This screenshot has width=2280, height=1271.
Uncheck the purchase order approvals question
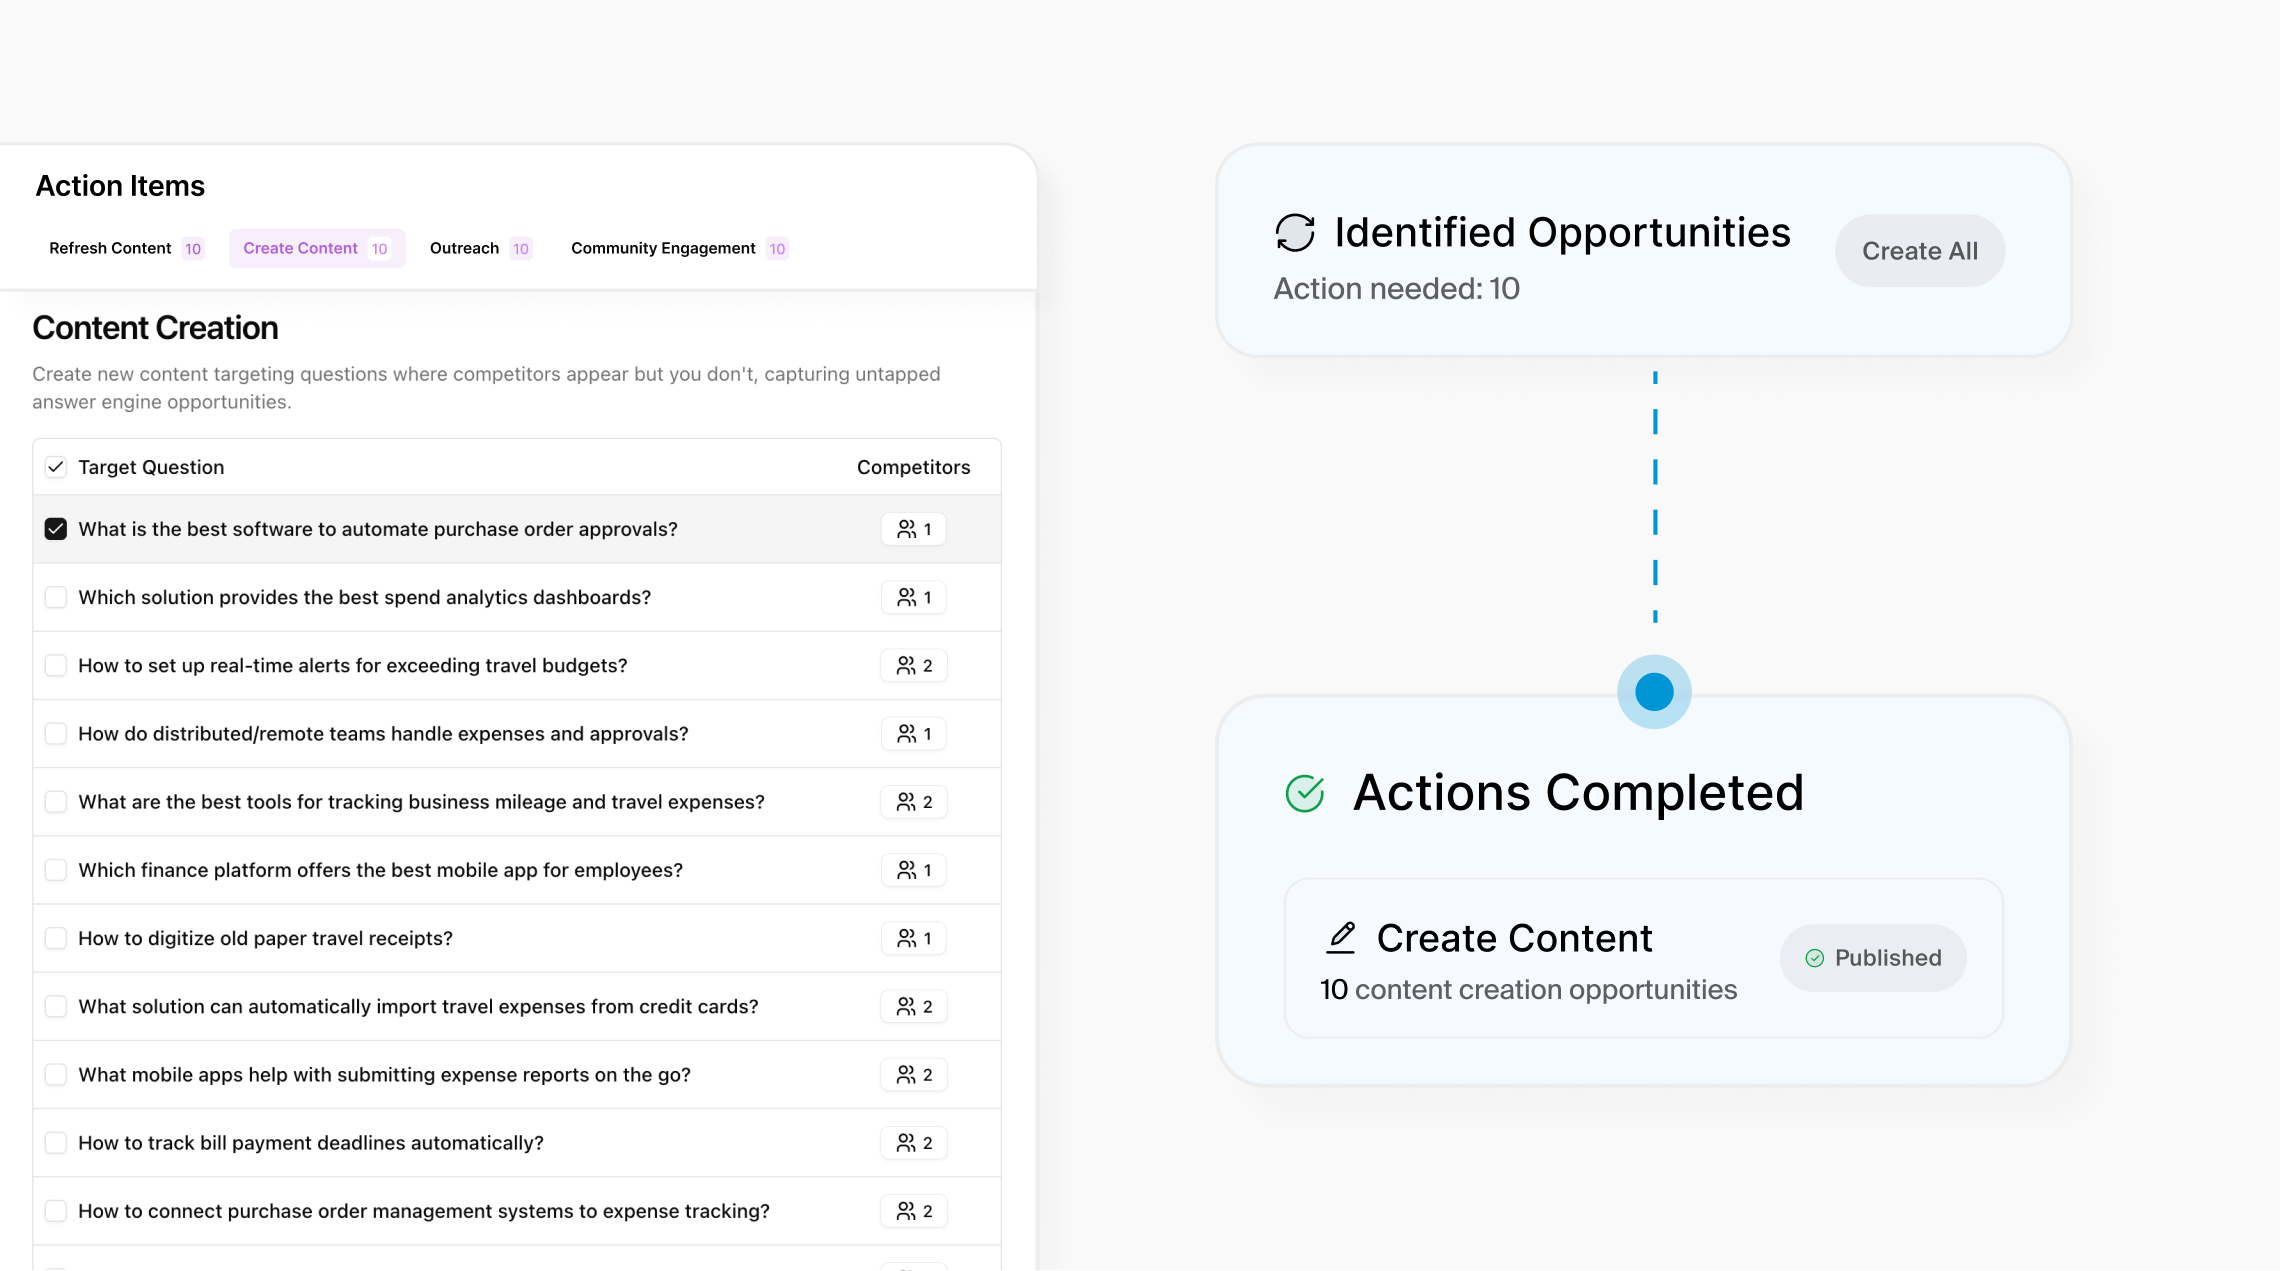56,529
